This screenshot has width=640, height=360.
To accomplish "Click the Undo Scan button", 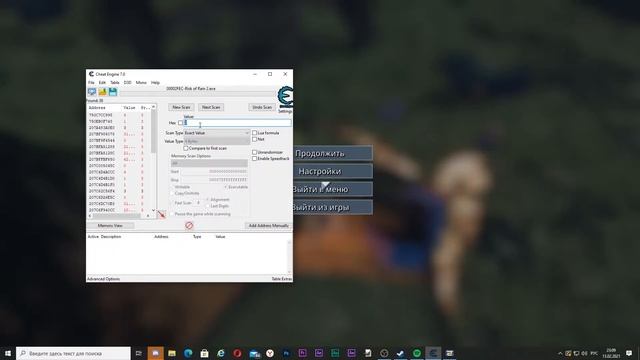I will pos(262,107).
